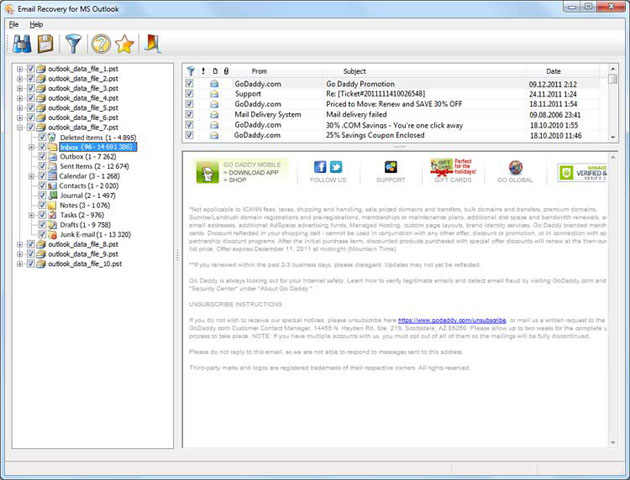This screenshot has width=630, height=480.
Task: Click envelope icon of Mail delivery failed row
Action: point(214,114)
